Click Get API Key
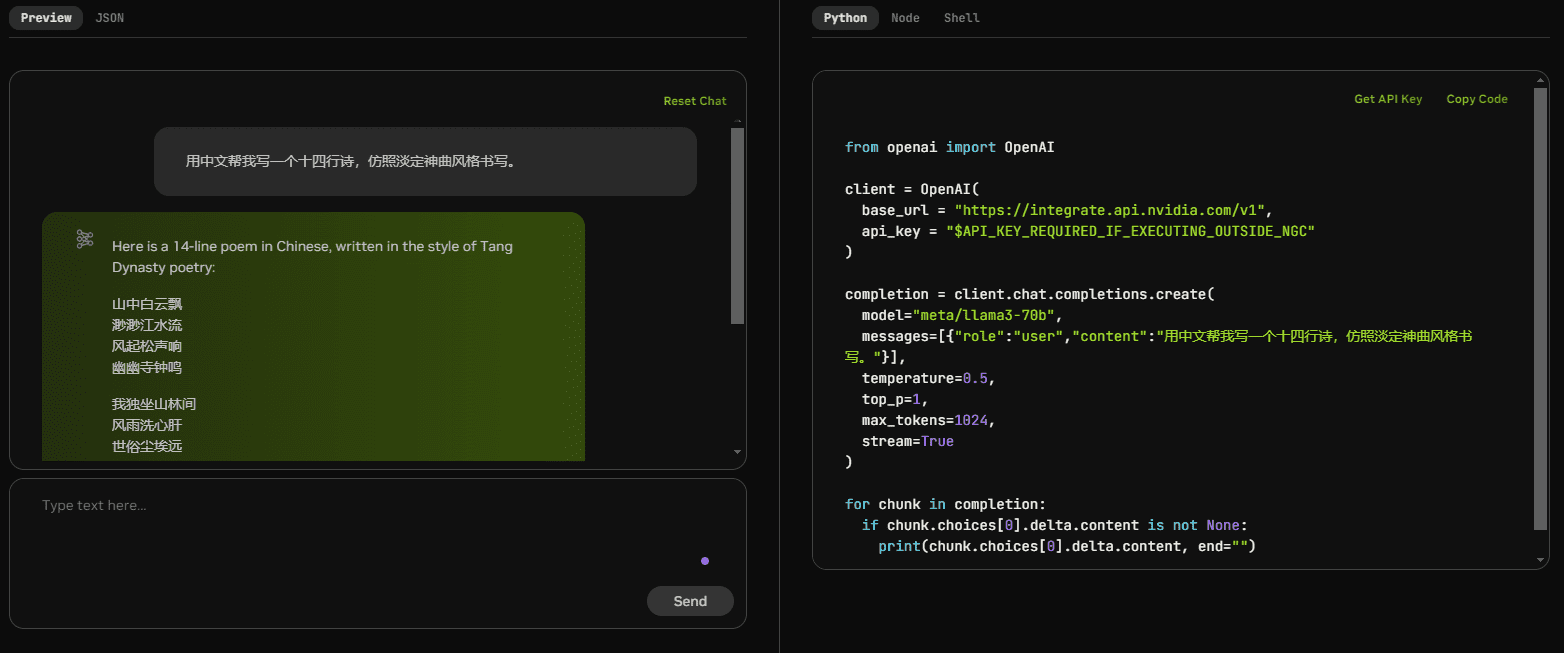The width and height of the screenshot is (1564, 653). (x=1388, y=99)
